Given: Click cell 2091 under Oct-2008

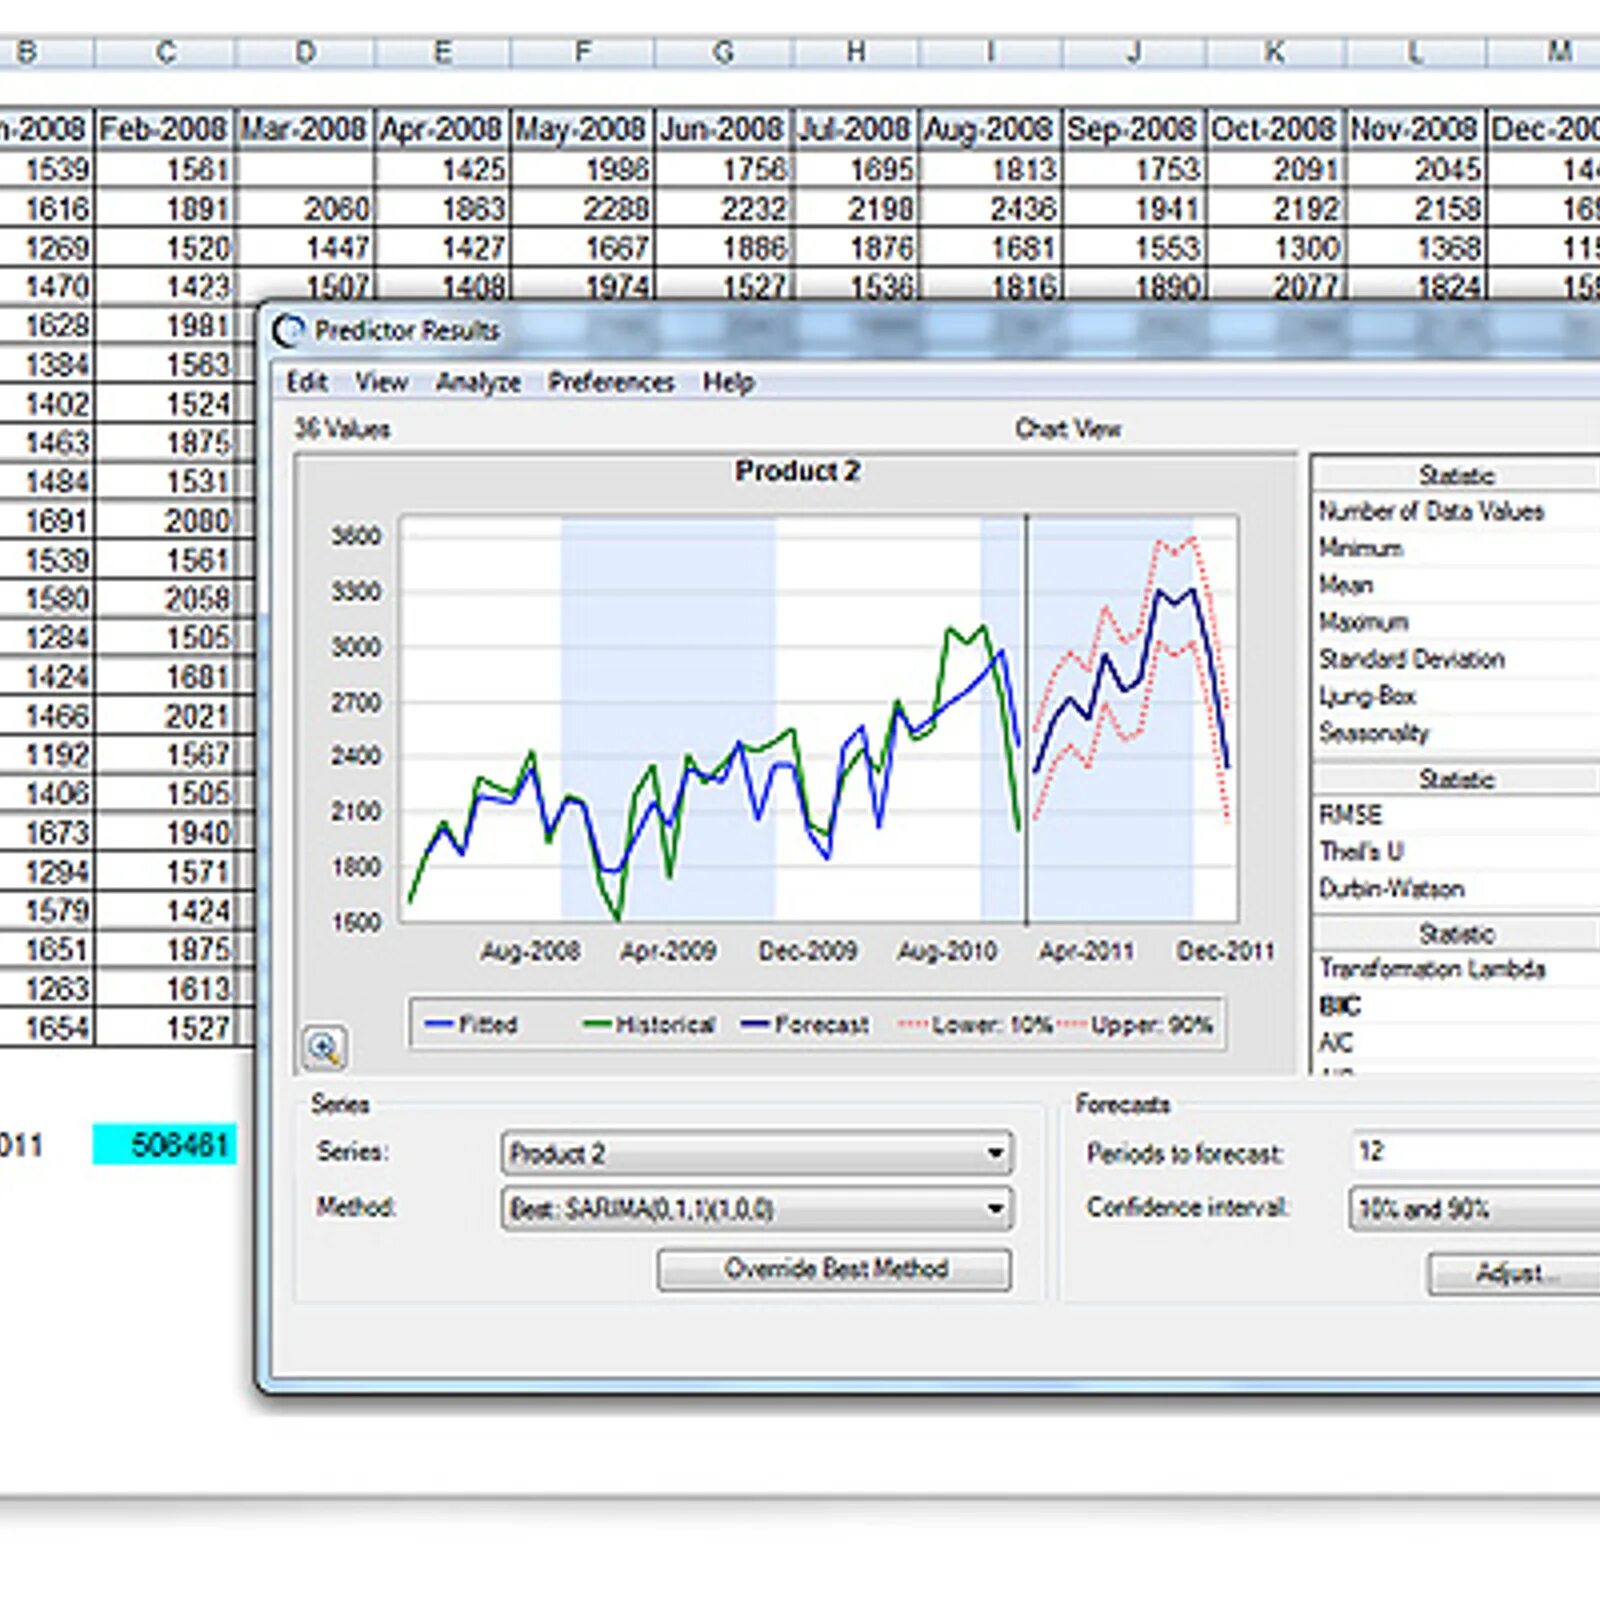Looking at the screenshot, I should tap(1275, 169).
